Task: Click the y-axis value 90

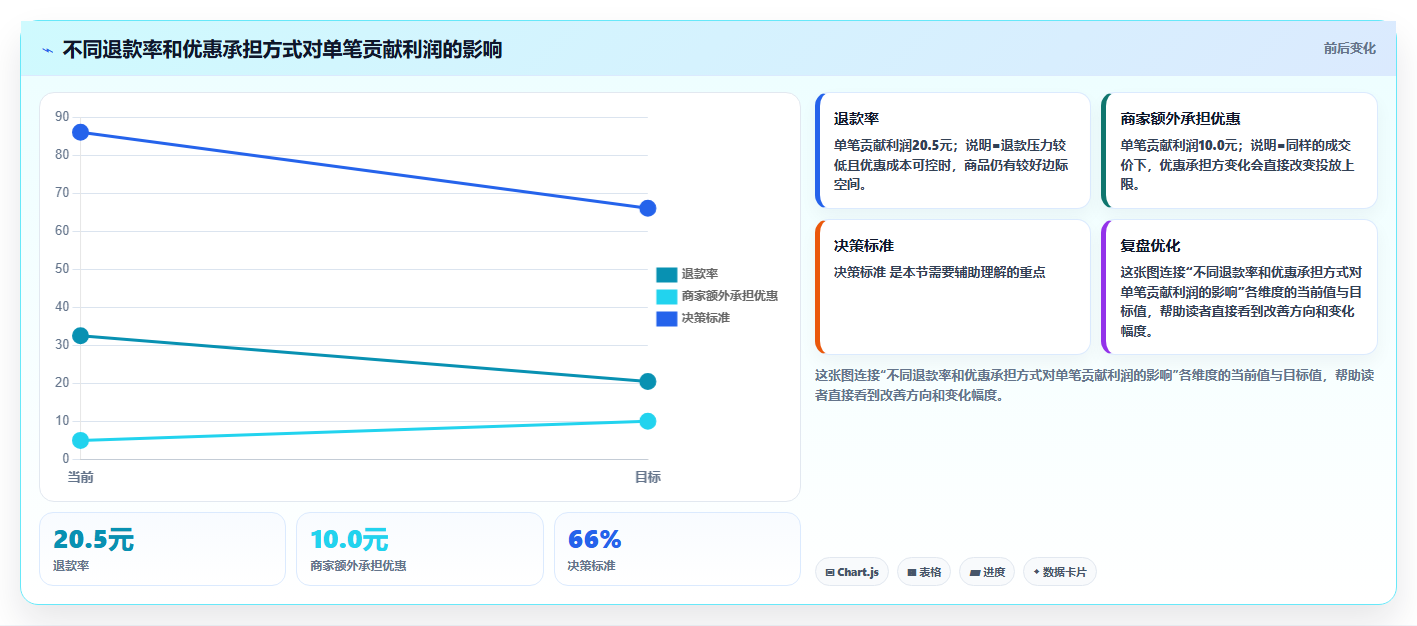Action: [63, 117]
